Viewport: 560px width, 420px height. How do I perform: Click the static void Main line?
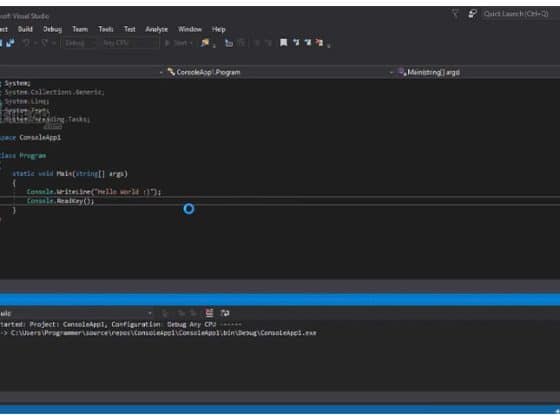(70, 174)
